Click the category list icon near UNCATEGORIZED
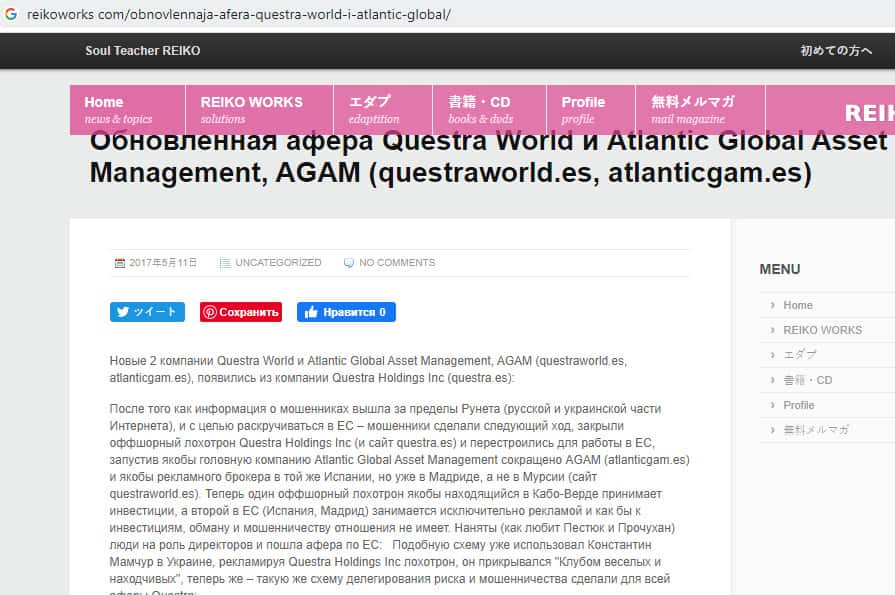895x595 pixels. click(225, 263)
